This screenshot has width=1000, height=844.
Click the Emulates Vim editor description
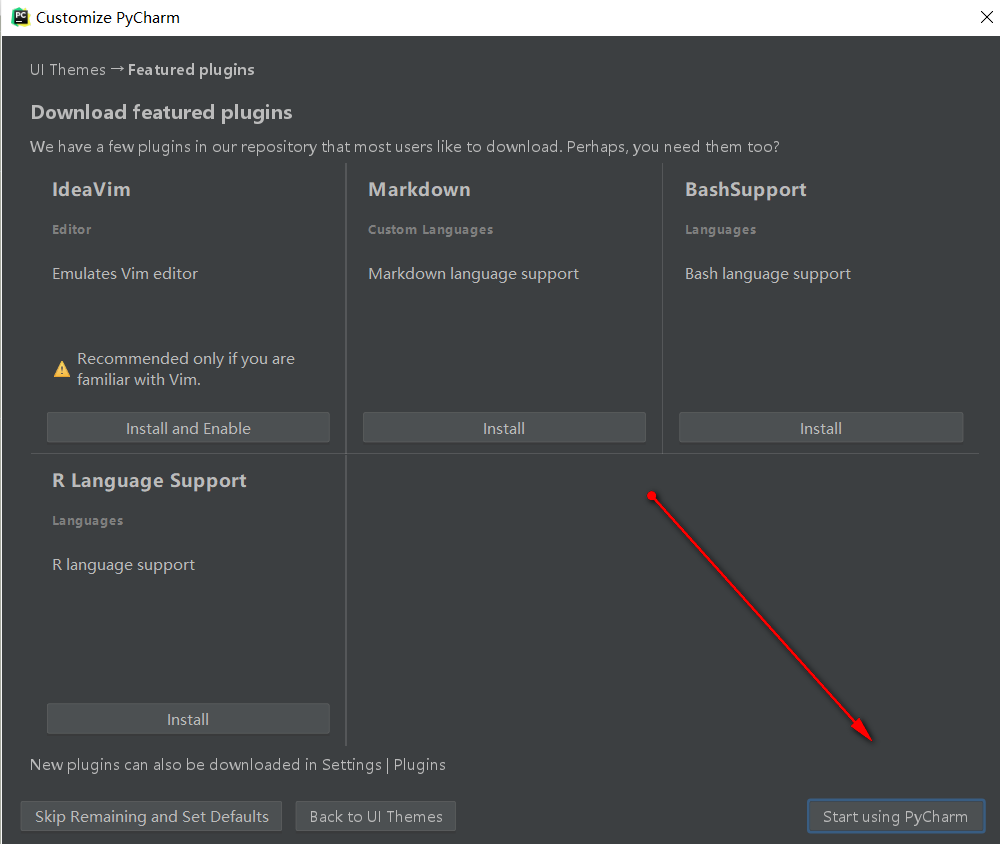125,273
